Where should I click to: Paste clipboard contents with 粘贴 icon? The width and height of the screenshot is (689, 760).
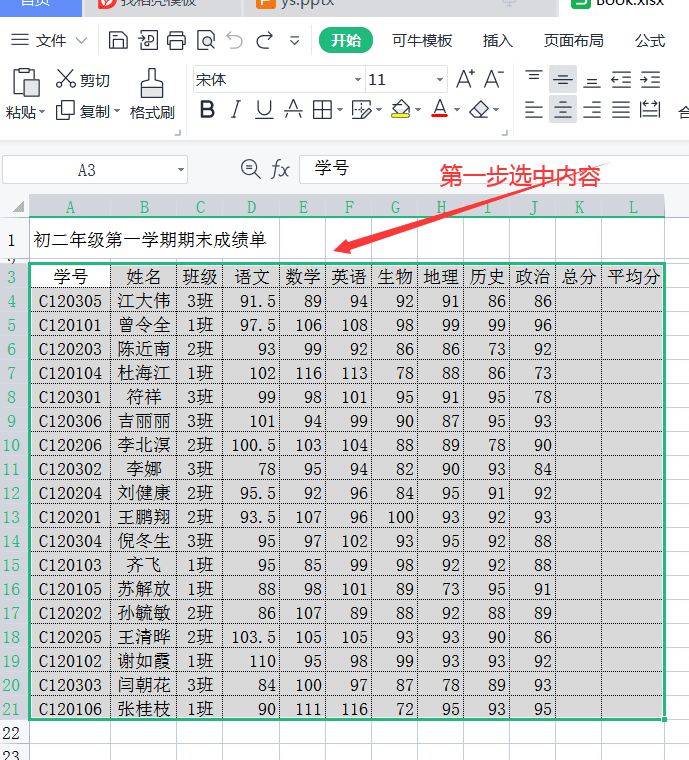(26, 82)
